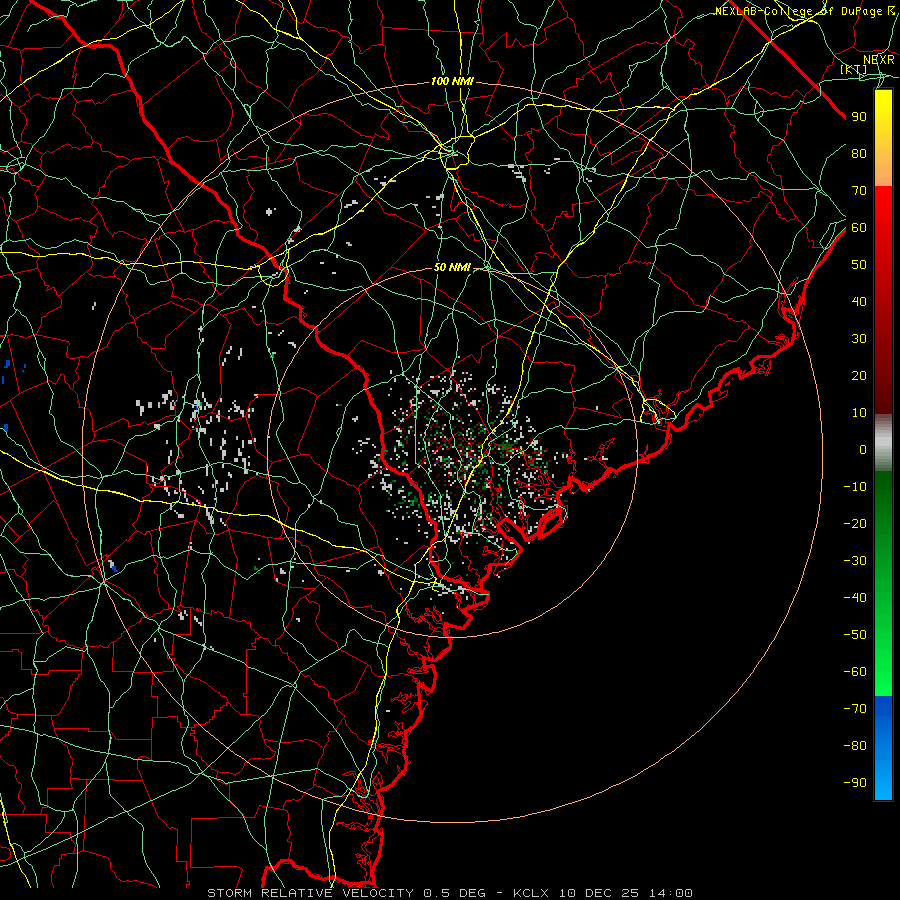Click the "STORM RELATIVE VELOCITY" product title
This screenshot has height=900, width=900.
coord(310,893)
